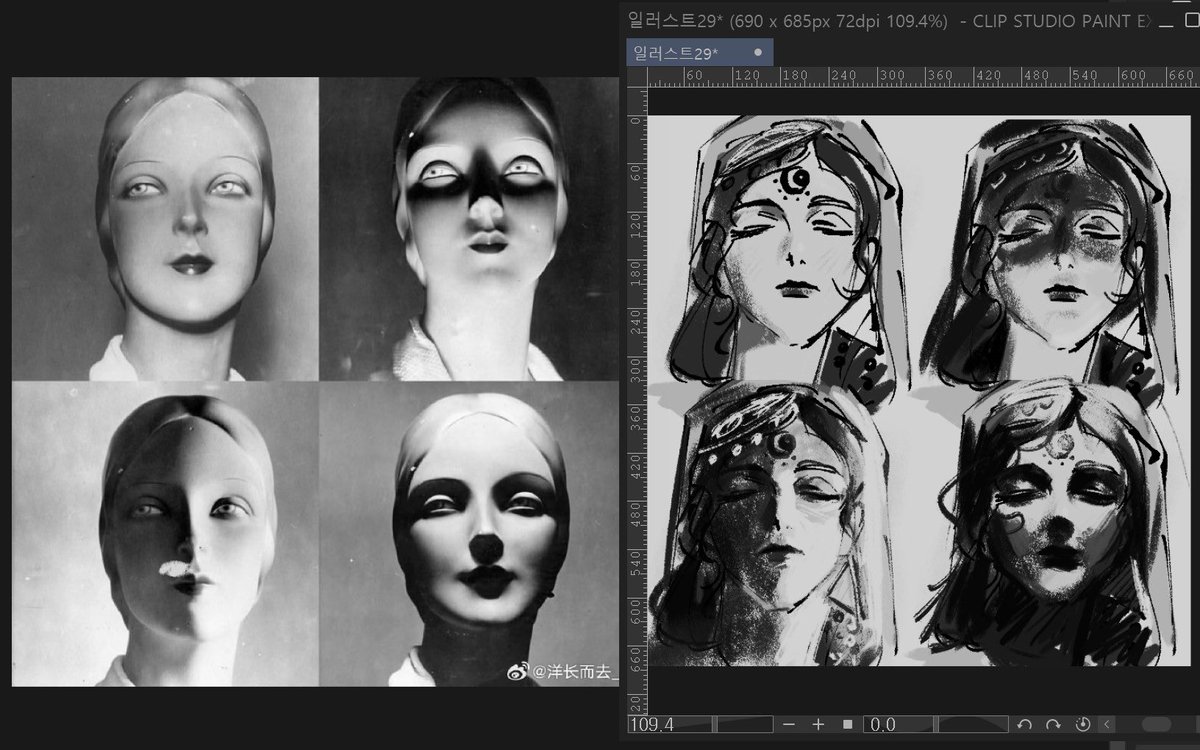The height and width of the screenshot is (750, 1200).
Task: Click the top-right mannequin reference photo
Action: coord(469,229)
